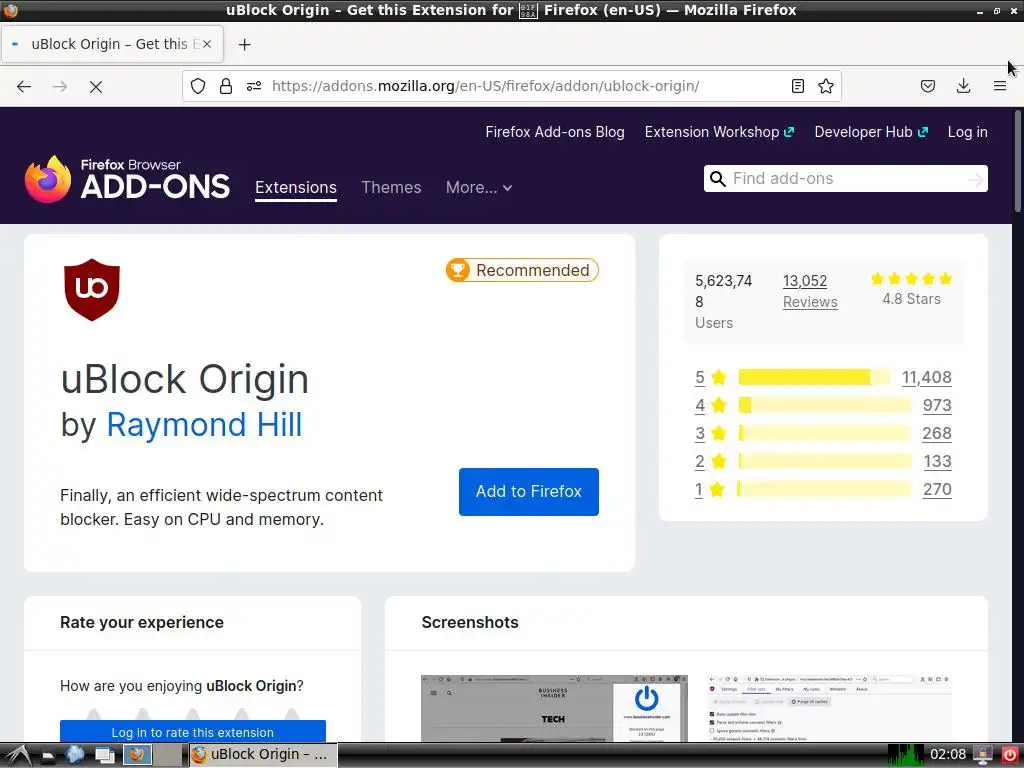Open Developer Hub link
The image size is (1024, 768).
871,132
